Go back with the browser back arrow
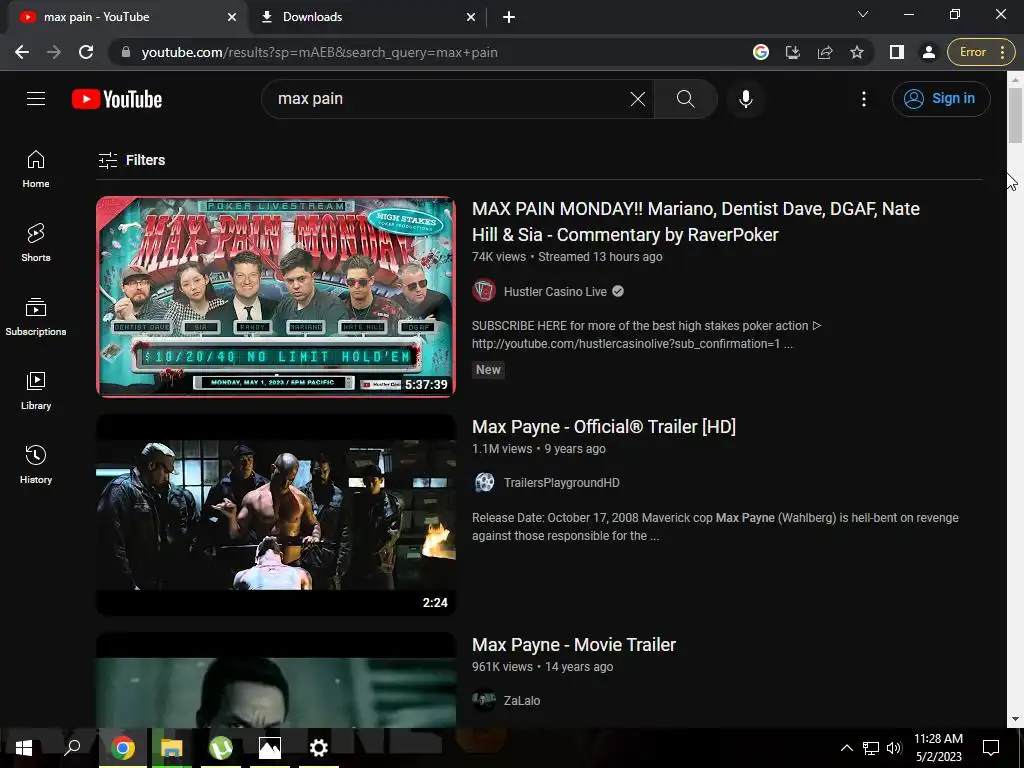Screen dimensions: 1024x768 click(22, 52)
